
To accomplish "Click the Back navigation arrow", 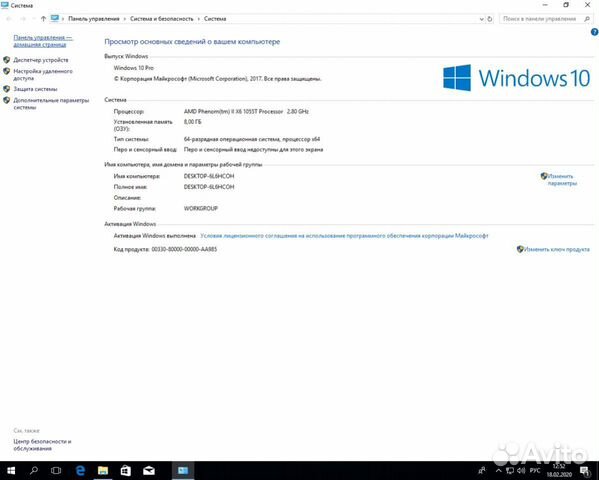I will (x=9, y=19).
